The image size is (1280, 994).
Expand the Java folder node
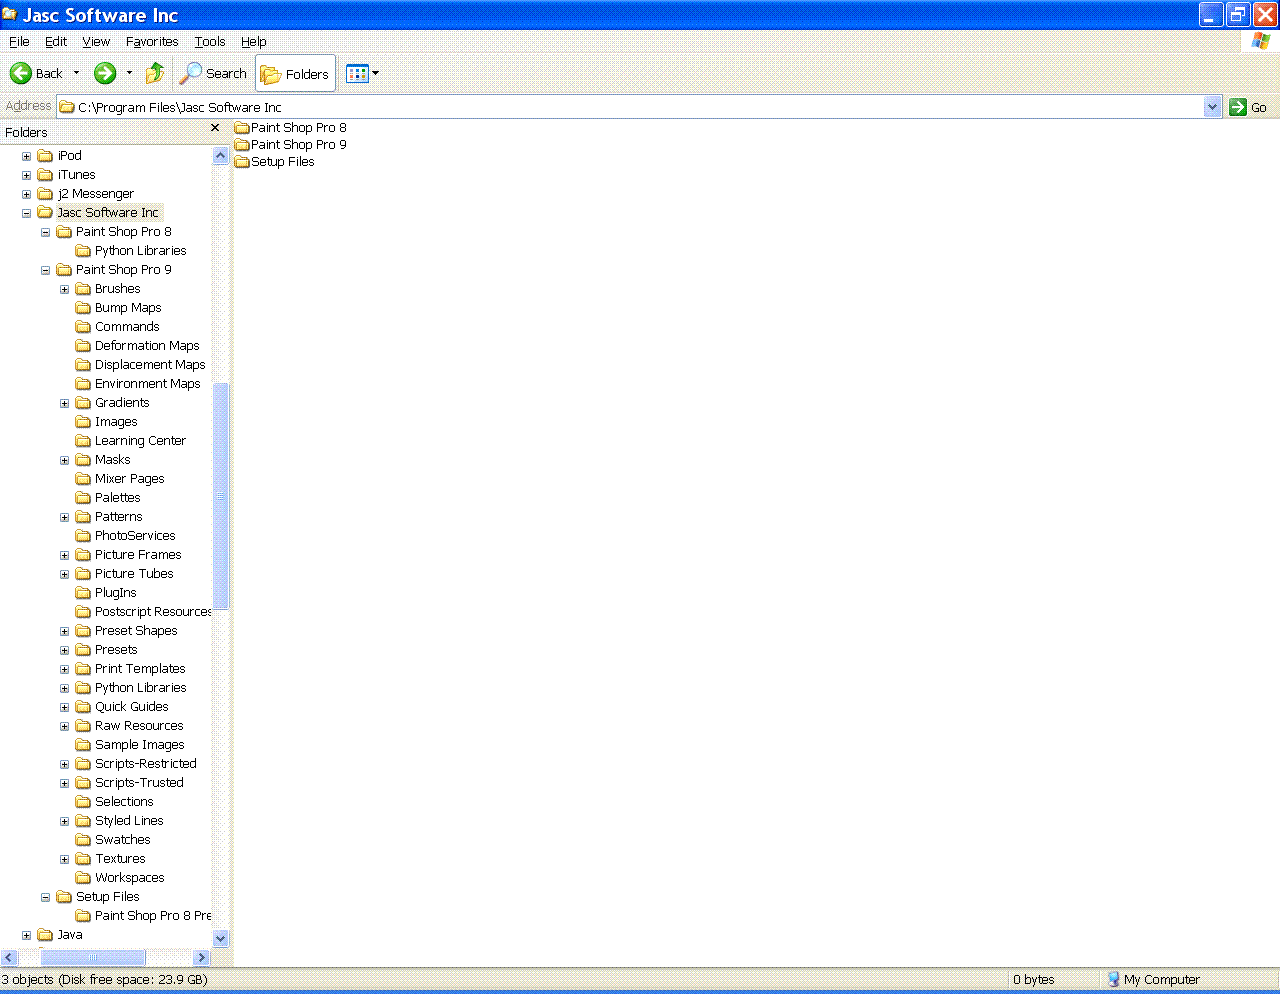(27, 935)
